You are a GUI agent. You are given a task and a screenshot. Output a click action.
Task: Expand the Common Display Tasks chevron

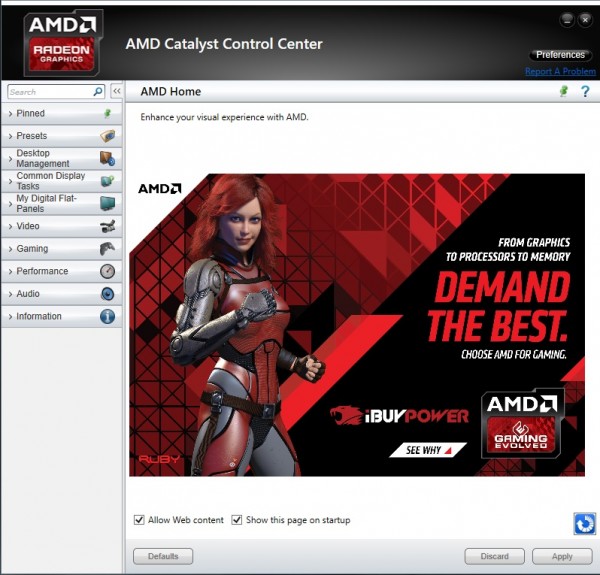coord(10,181)
